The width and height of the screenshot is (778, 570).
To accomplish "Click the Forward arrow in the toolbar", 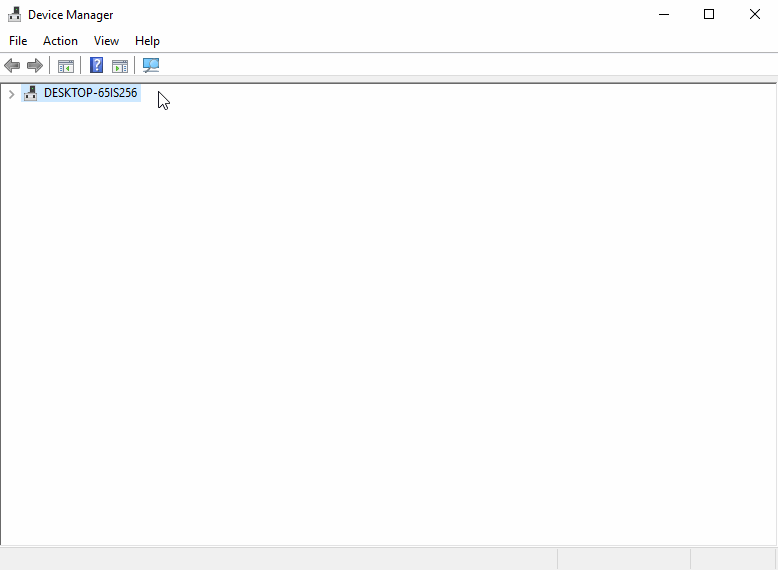I will 35,66.
